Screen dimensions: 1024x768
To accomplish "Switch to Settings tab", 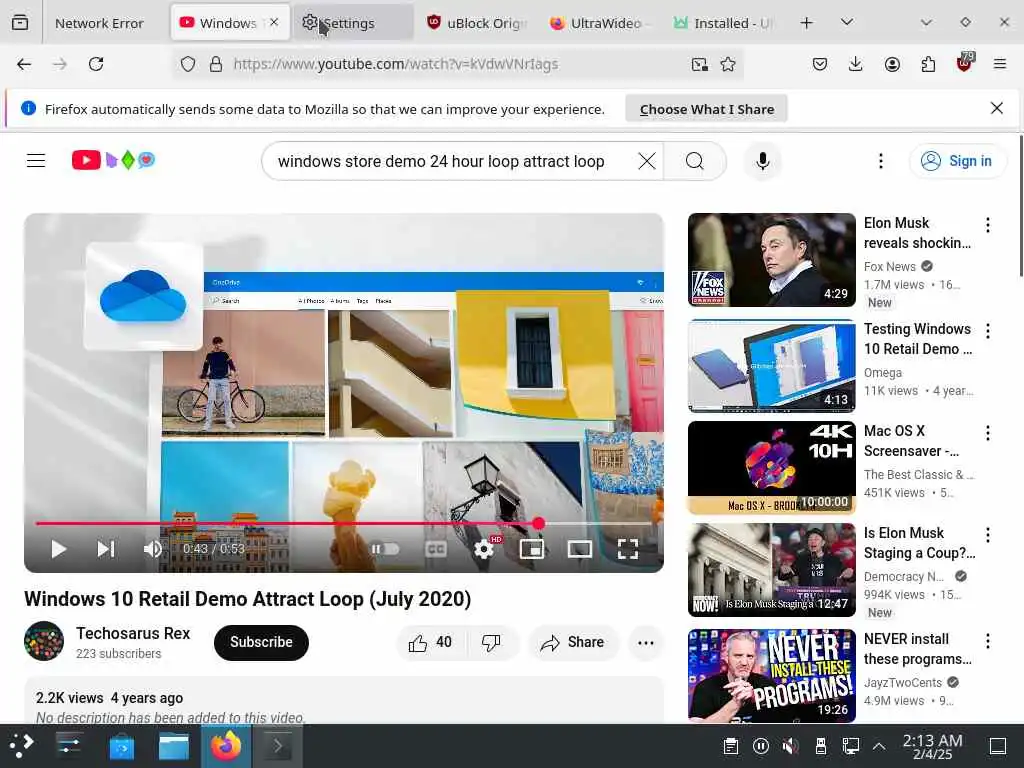I will tap(353, 23).
